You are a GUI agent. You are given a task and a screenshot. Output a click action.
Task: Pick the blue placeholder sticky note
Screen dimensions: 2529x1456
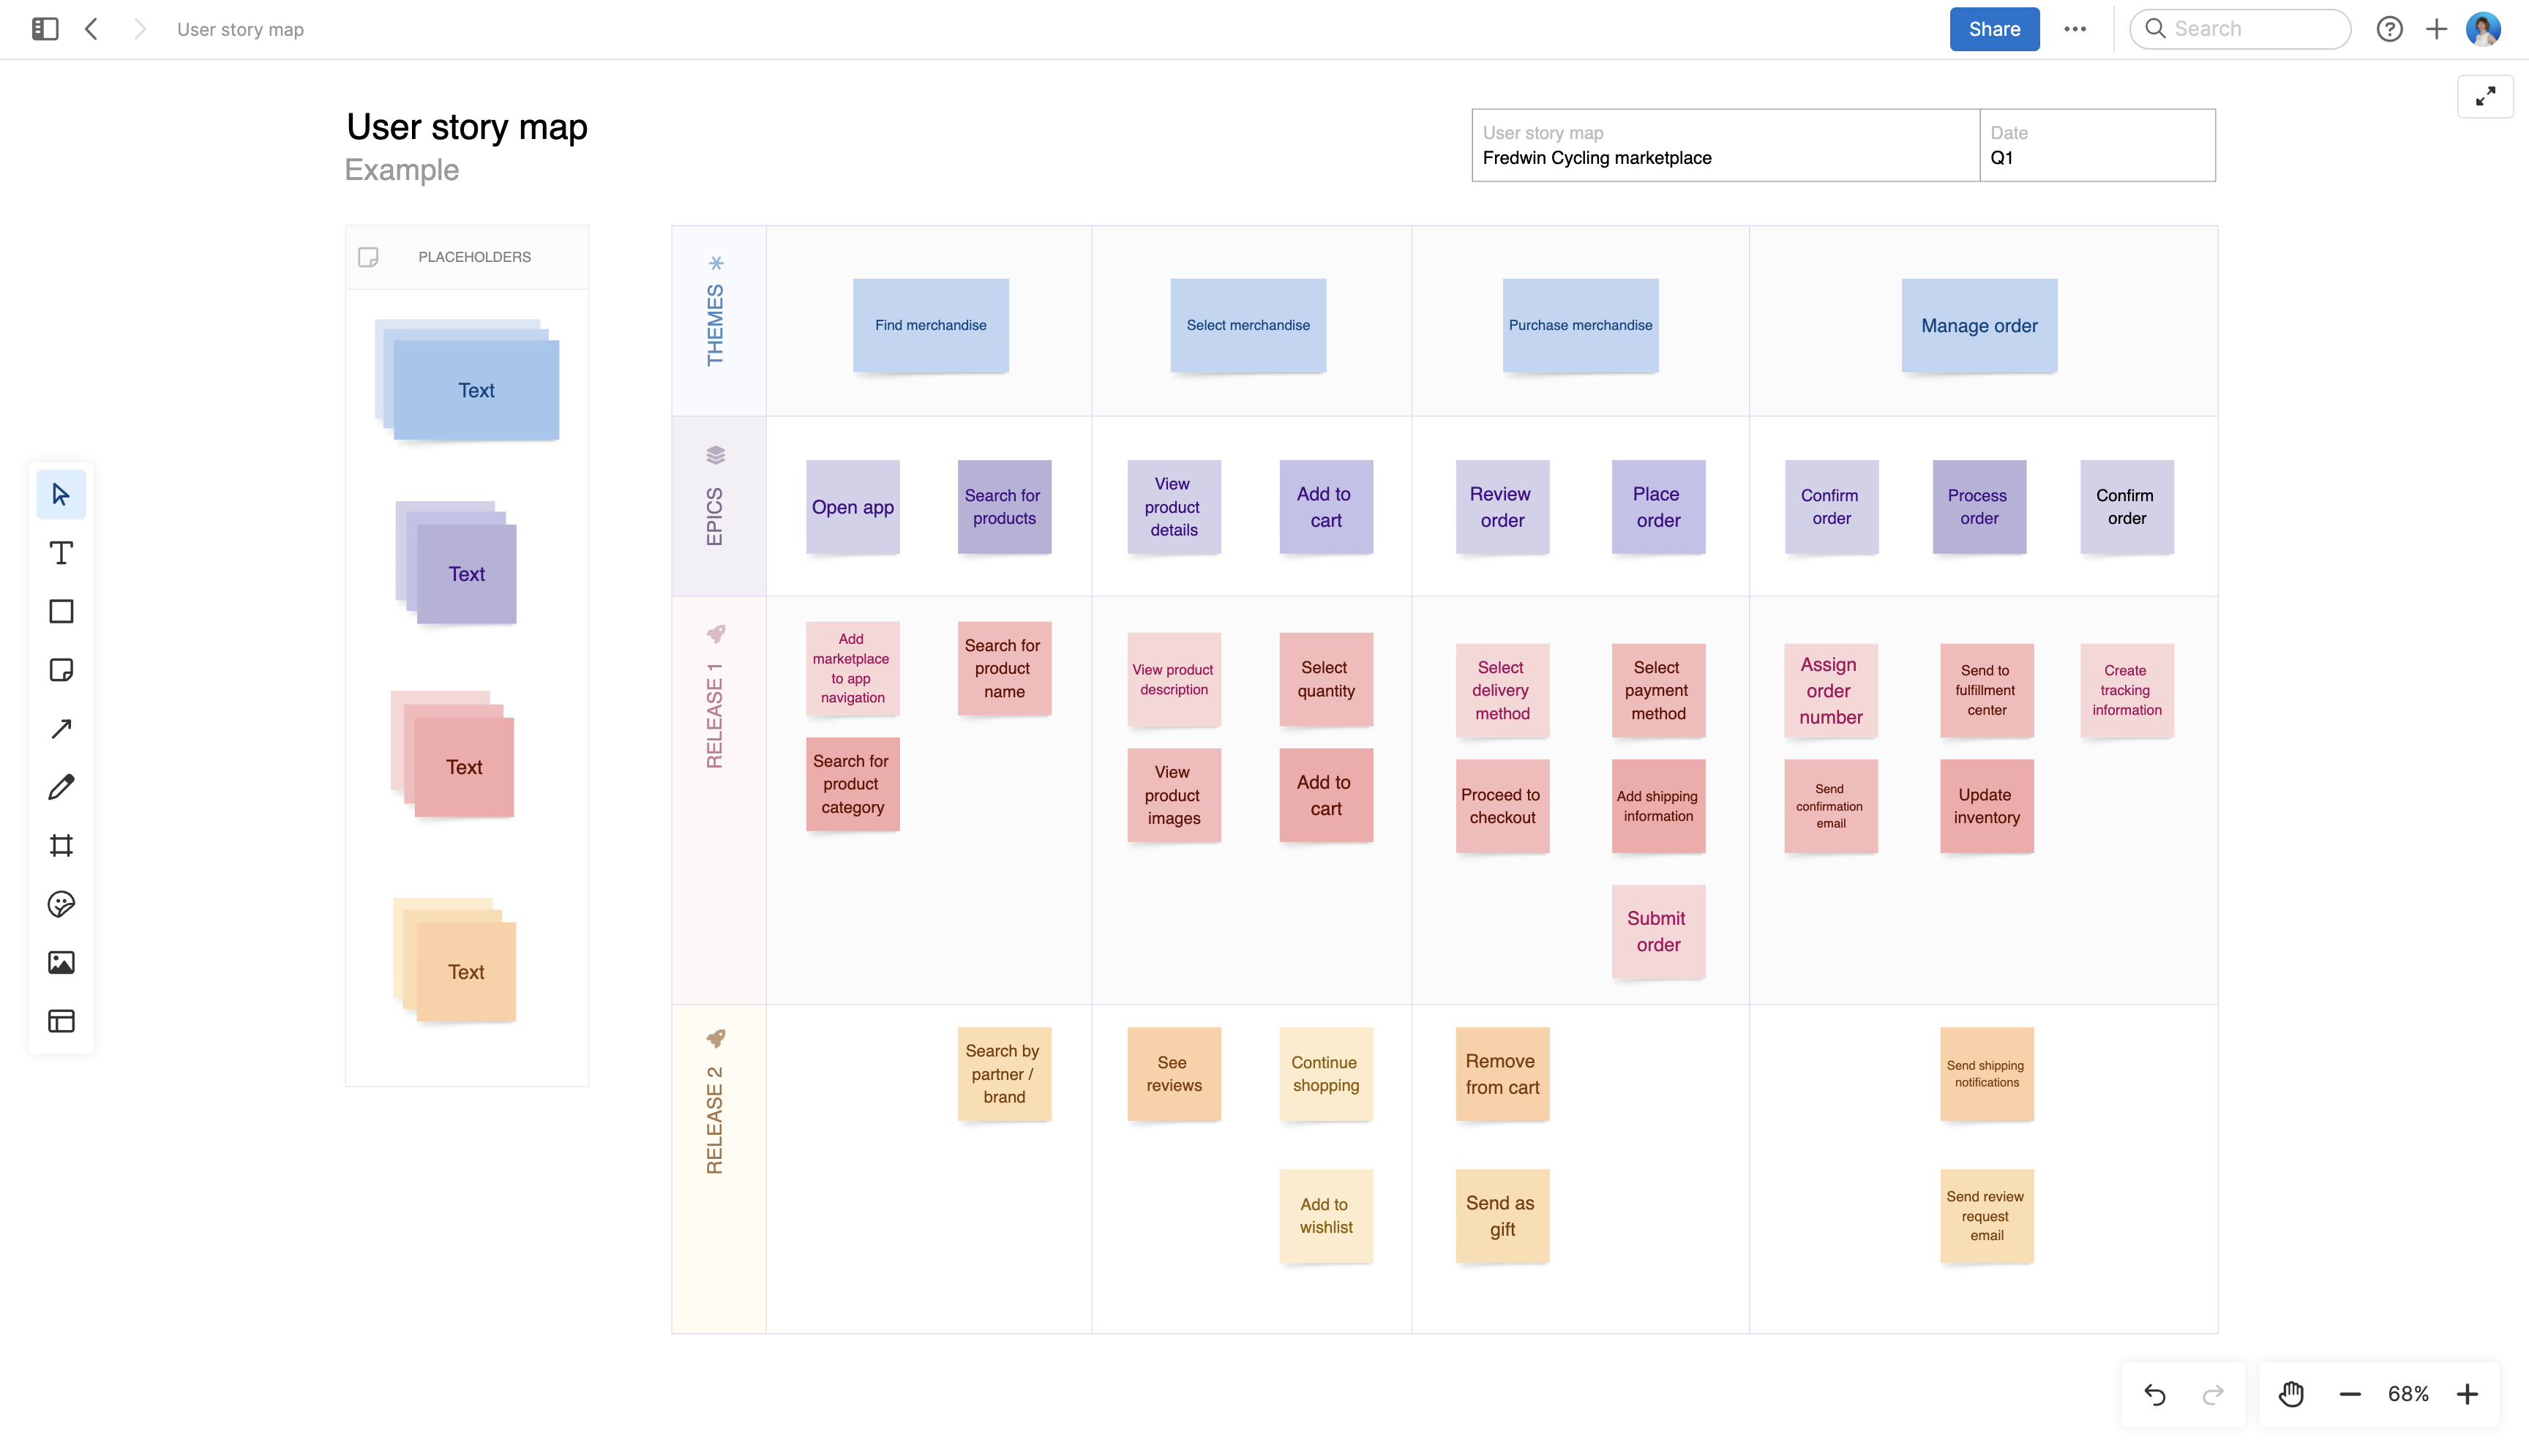475,390
